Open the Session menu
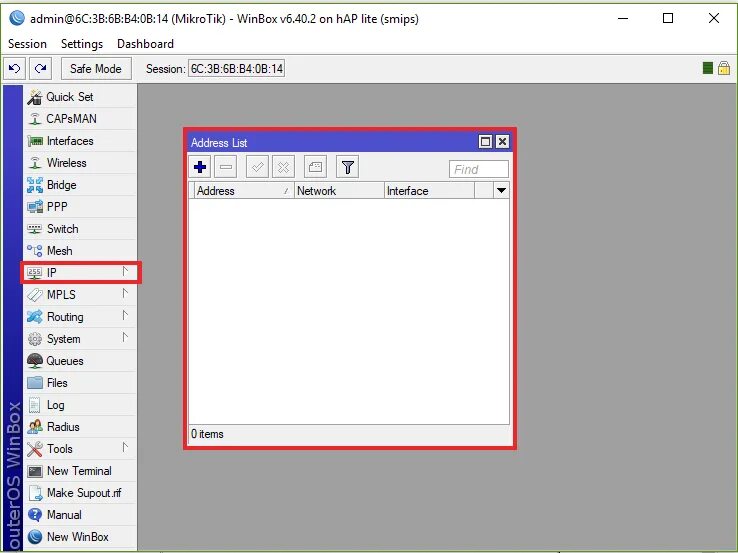The height and width of the screenshot is (553, 738). click(x=27, y=44)
